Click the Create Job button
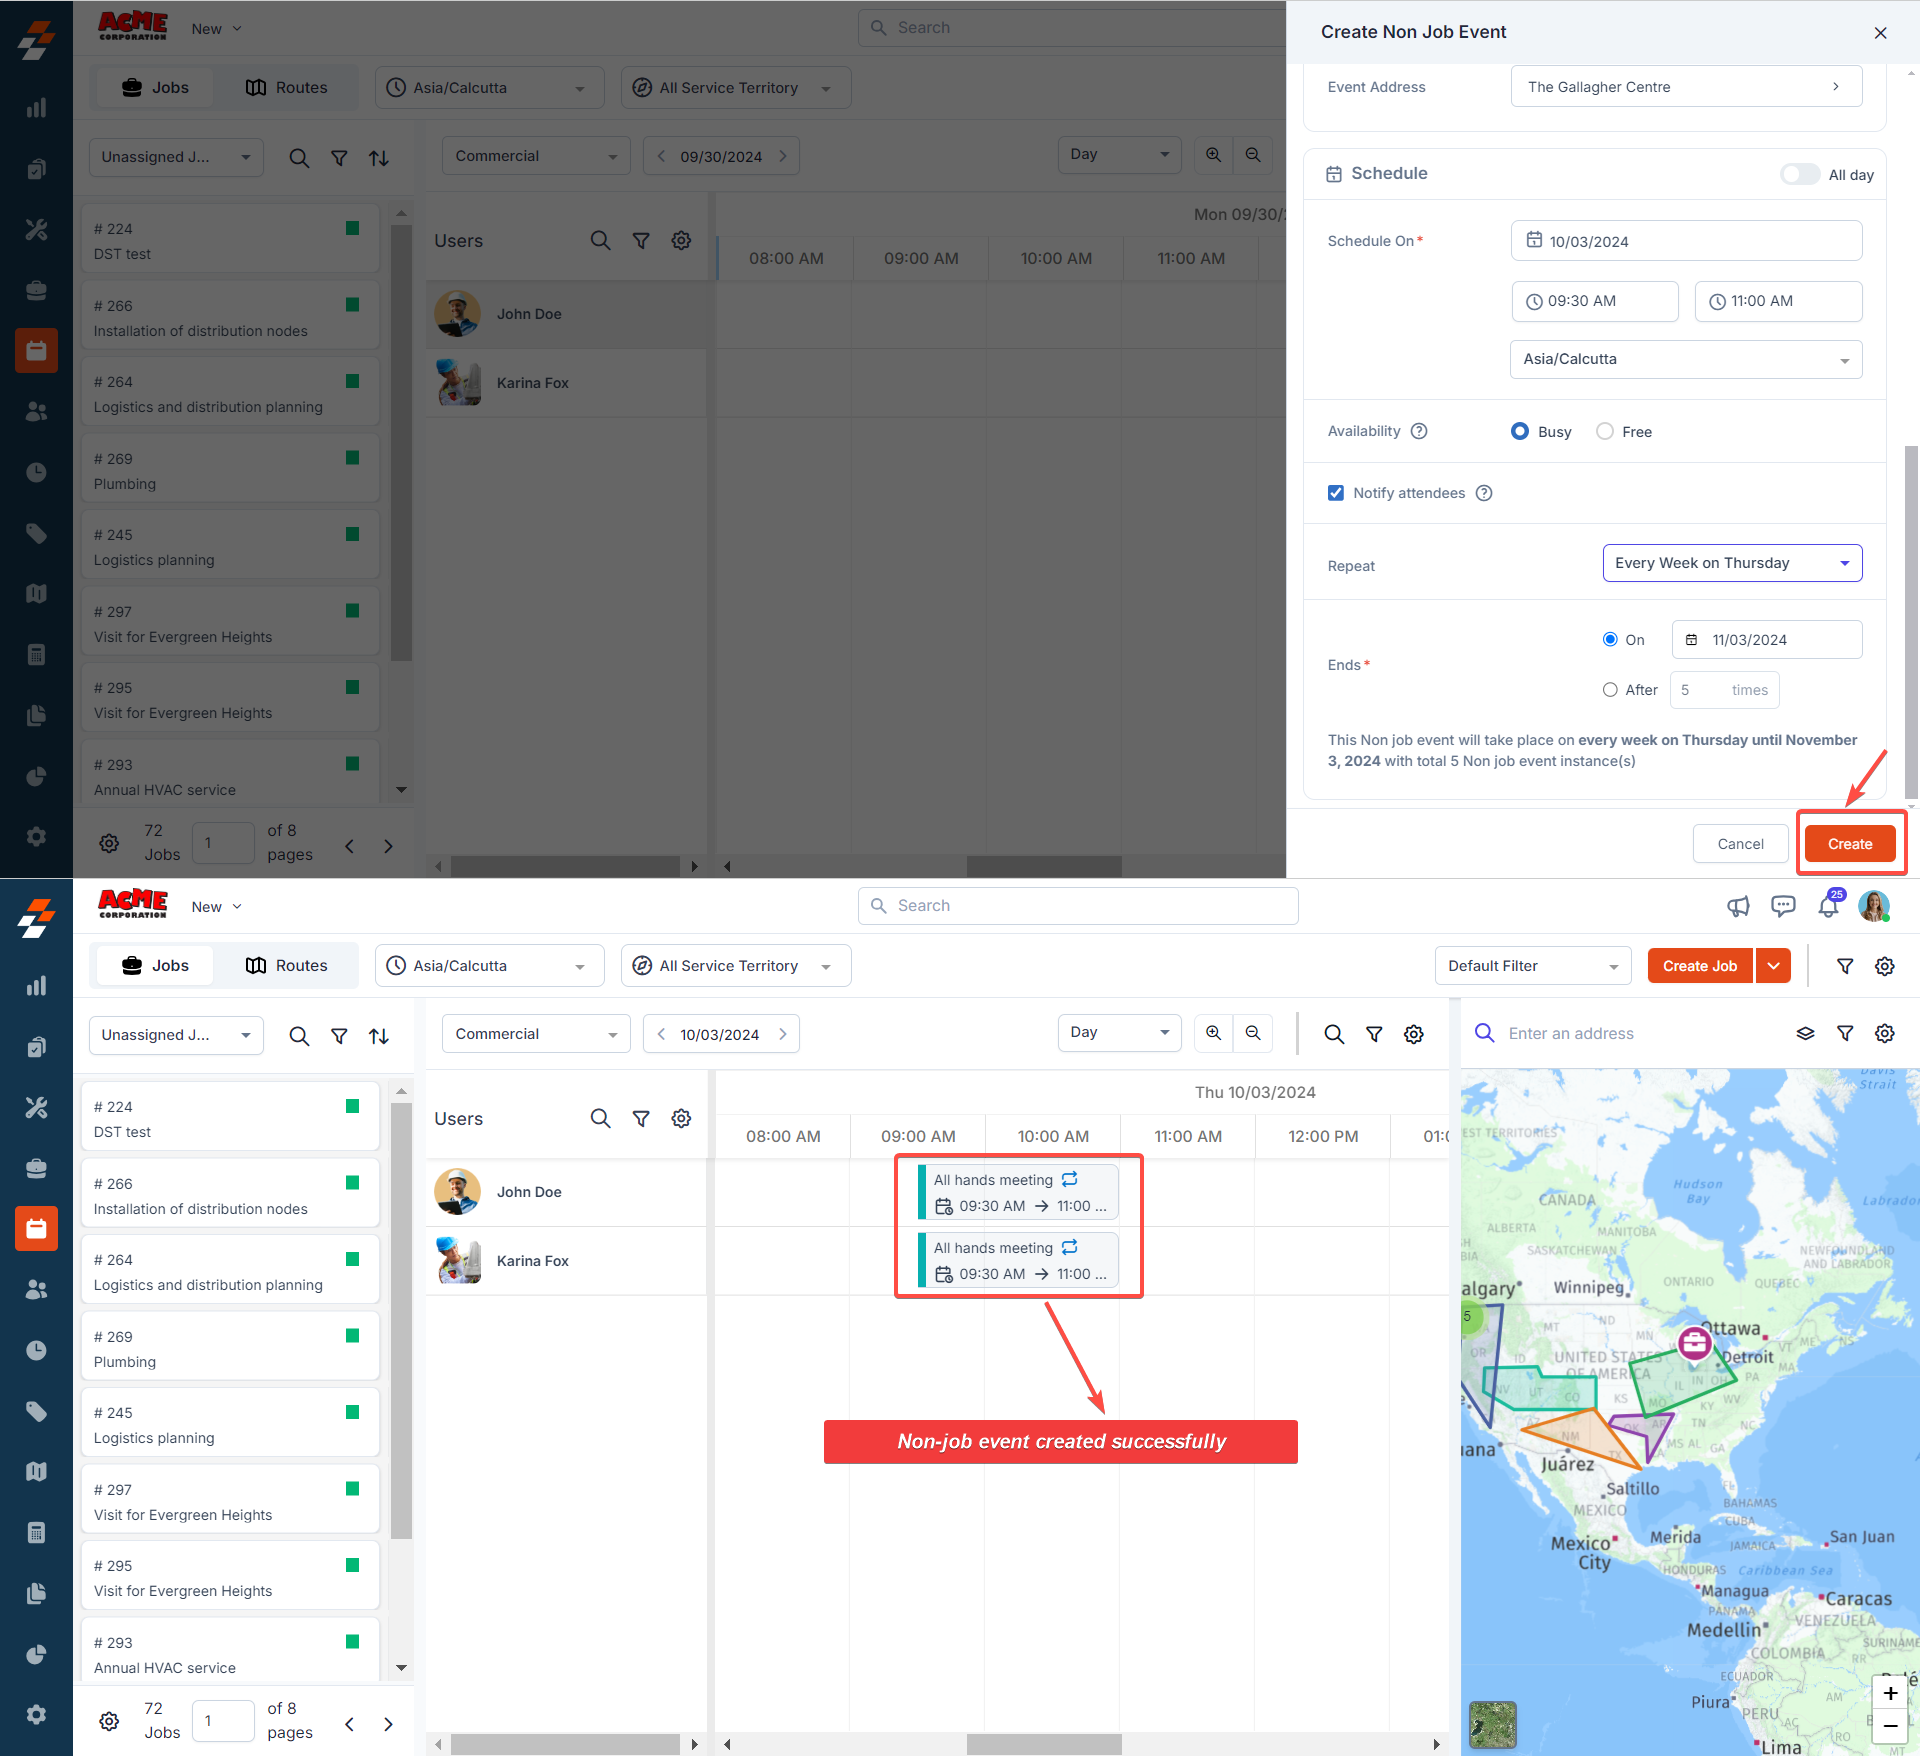Image resolution: width=1920 pixels, height=1756 pixels. coord(1699,966)
